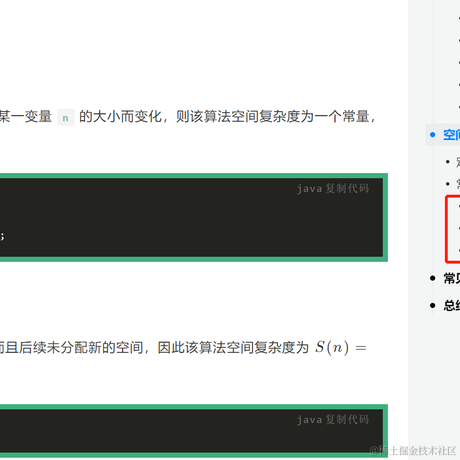The height and width of the screenshot is (460, 460).
Task: Click the words '某一变量' before the n chip
Action: click(x=26, y=117)
